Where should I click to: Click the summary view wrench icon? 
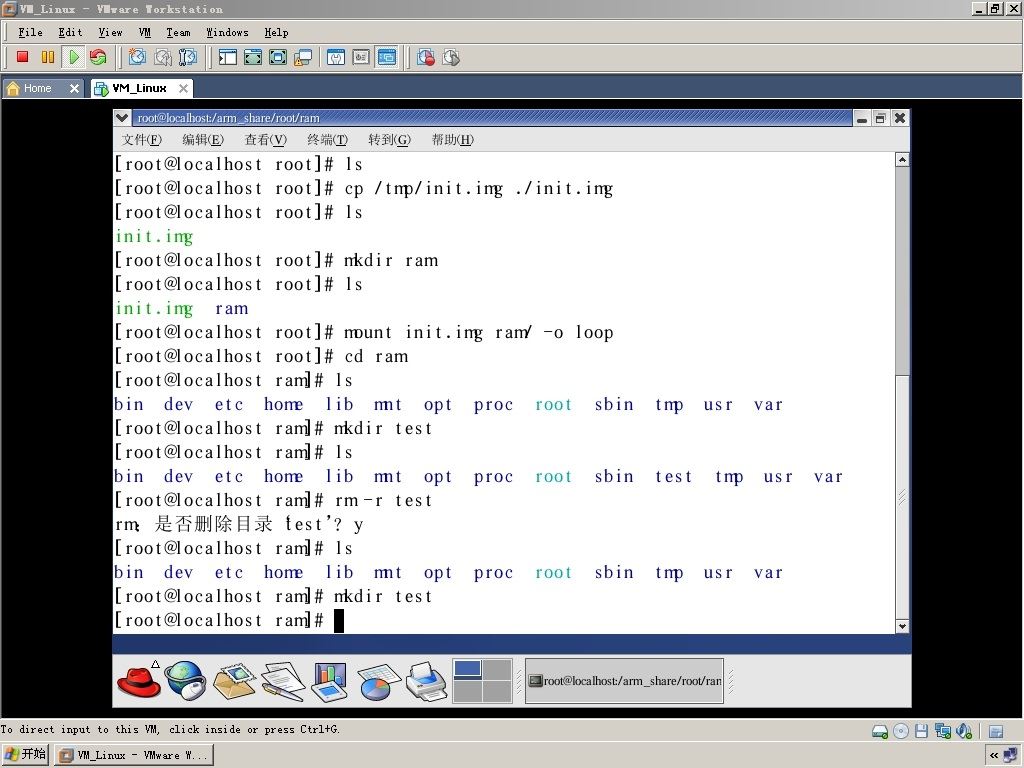point(336,57)
